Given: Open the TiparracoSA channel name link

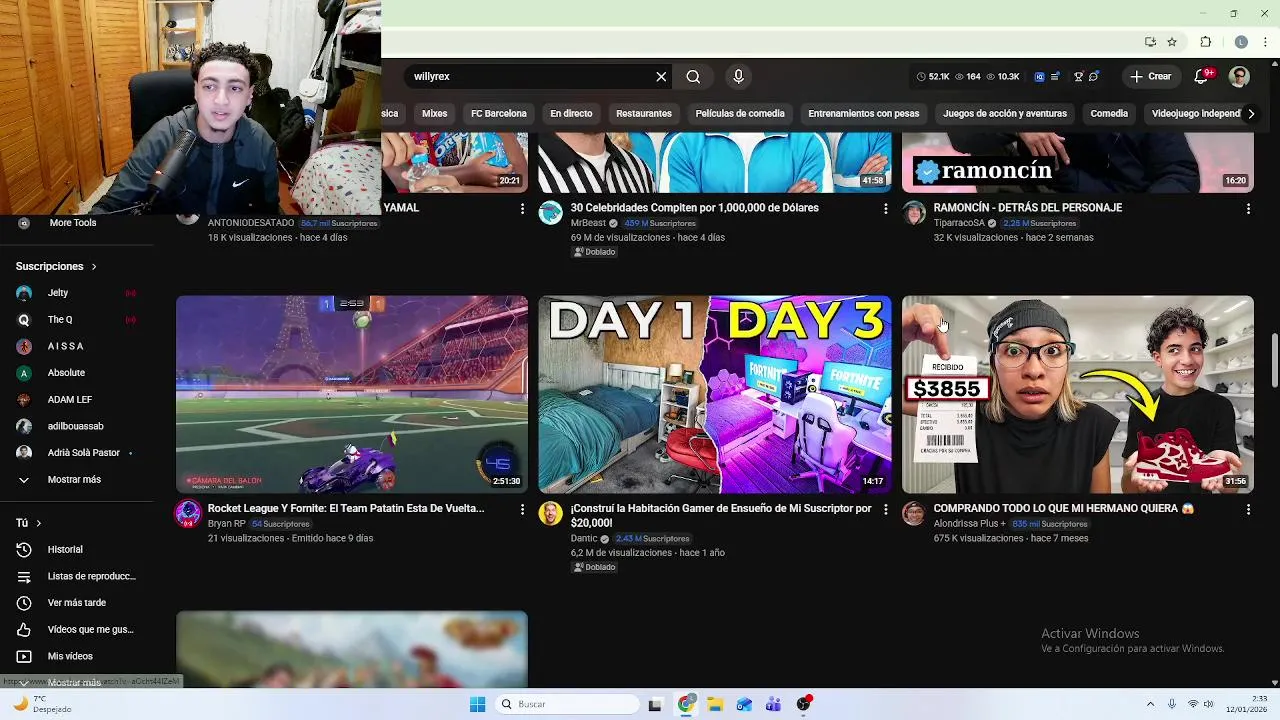Looking at the screenshot, I should point(959,223).
